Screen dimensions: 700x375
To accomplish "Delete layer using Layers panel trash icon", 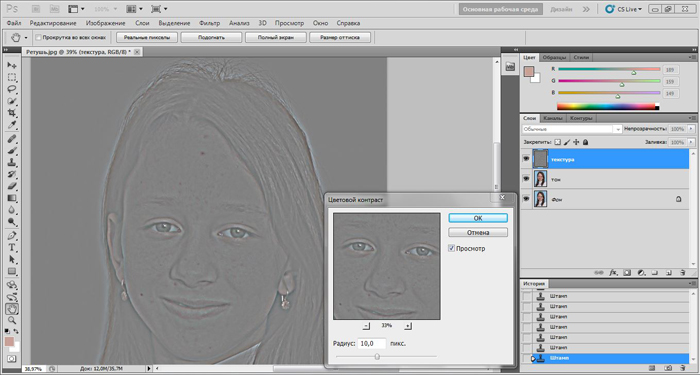I will coord(683,272).
